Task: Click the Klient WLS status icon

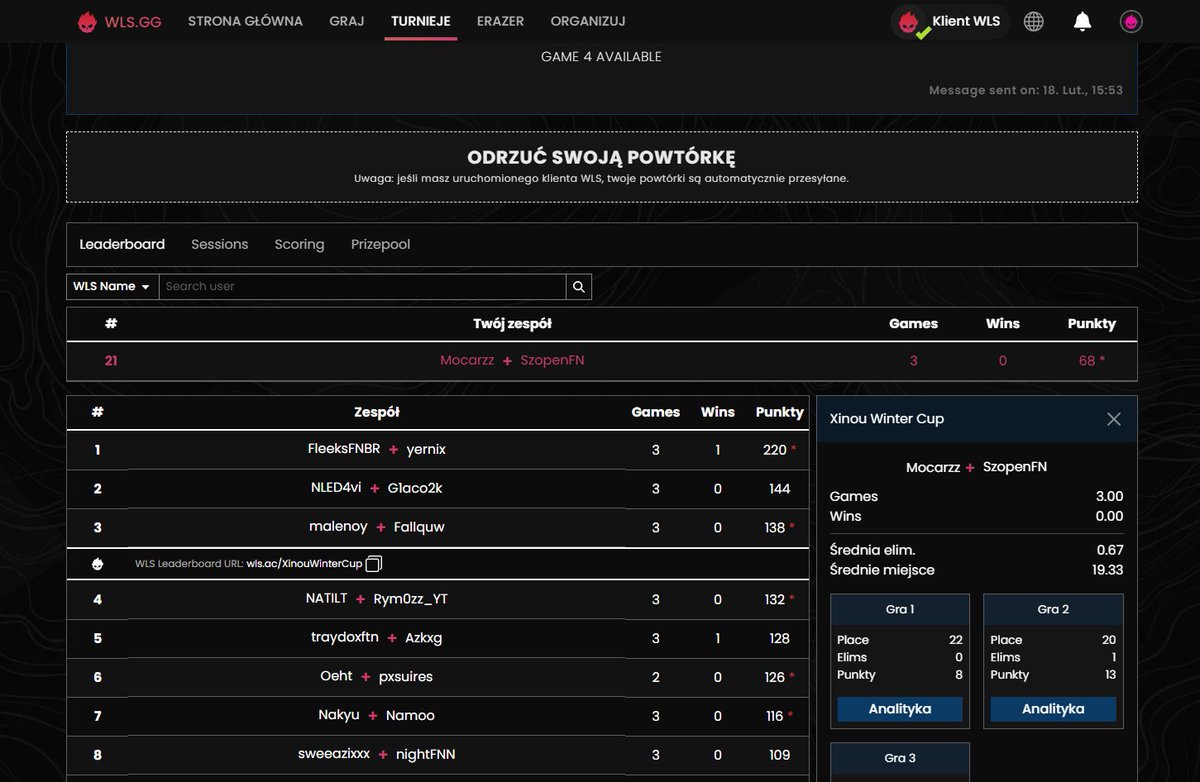Action: (909, 22)
